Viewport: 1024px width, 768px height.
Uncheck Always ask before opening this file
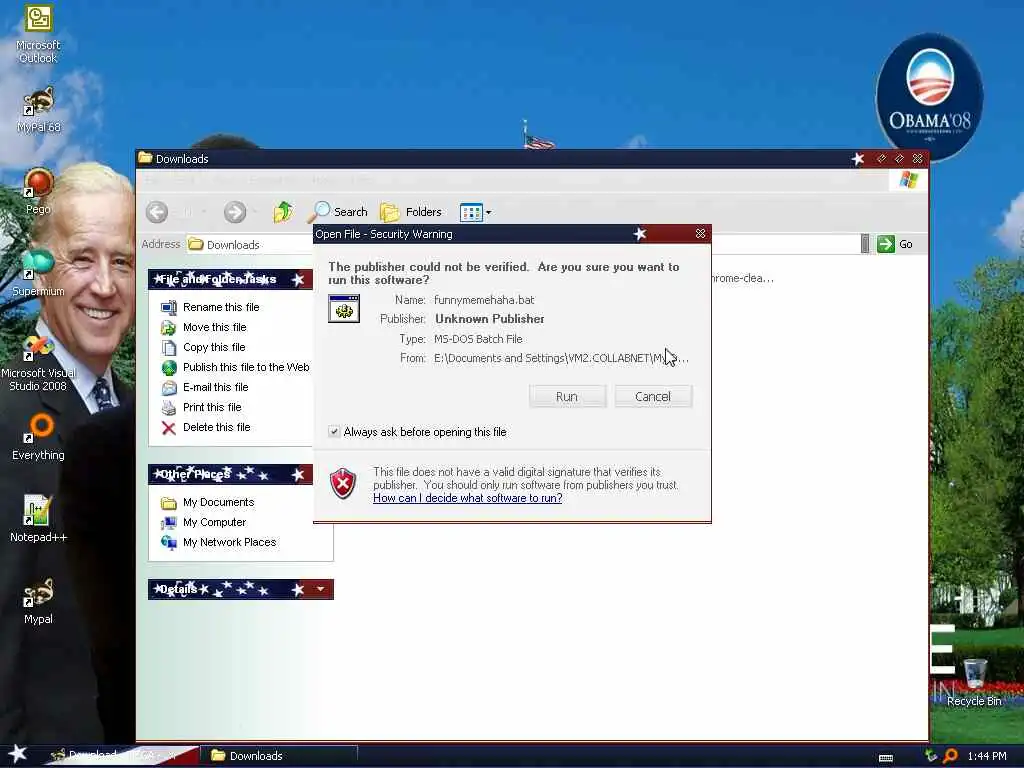(x=334, y=432)
